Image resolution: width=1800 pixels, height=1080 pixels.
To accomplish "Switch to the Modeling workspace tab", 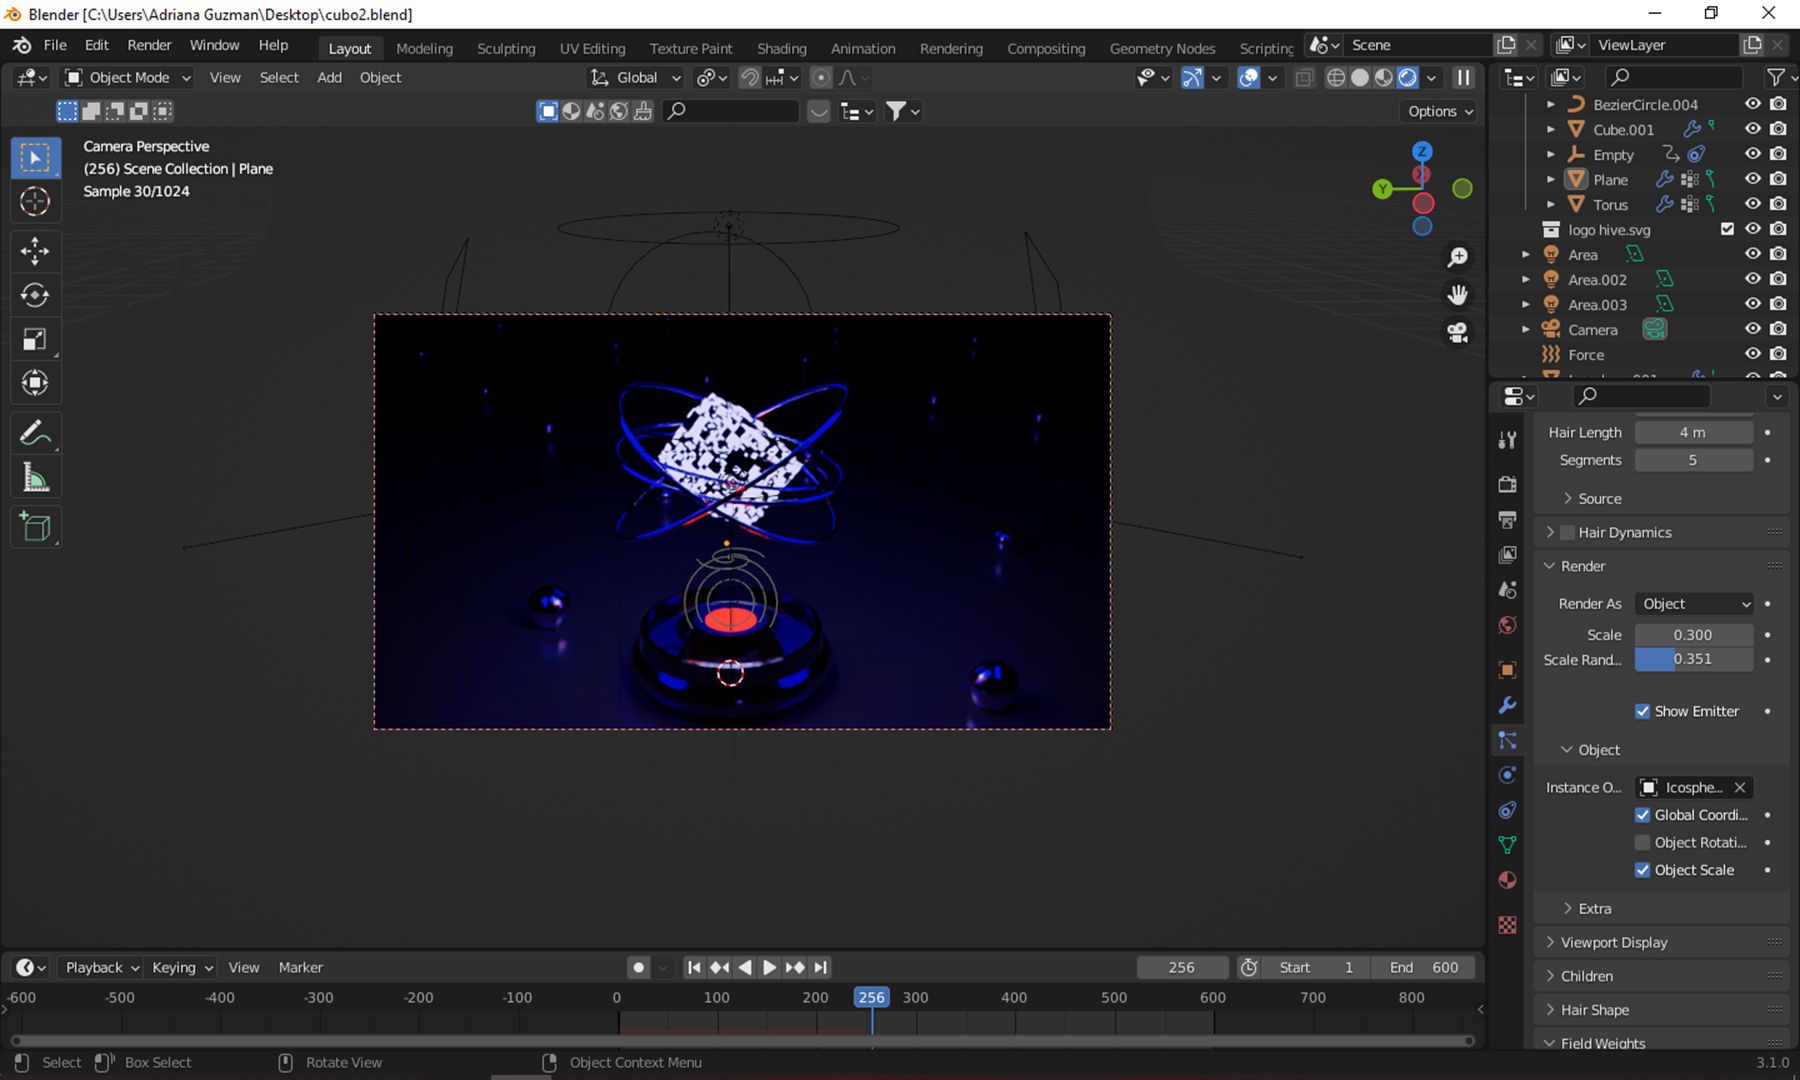I will coord(424,48).
